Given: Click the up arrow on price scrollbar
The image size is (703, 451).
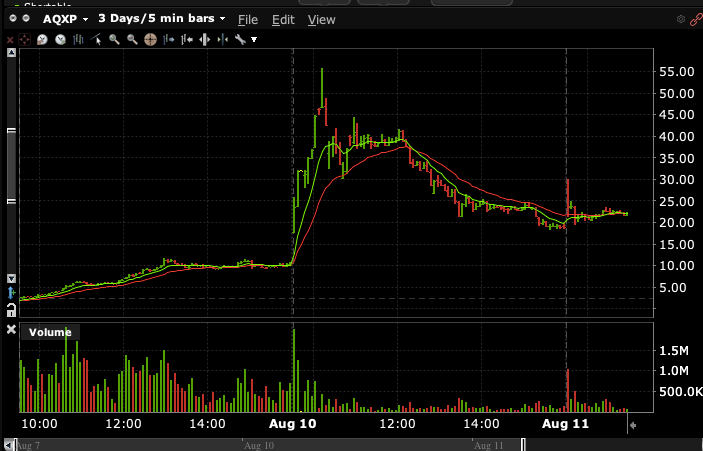Looking at the screenshot, I should [x=12, y=53].
